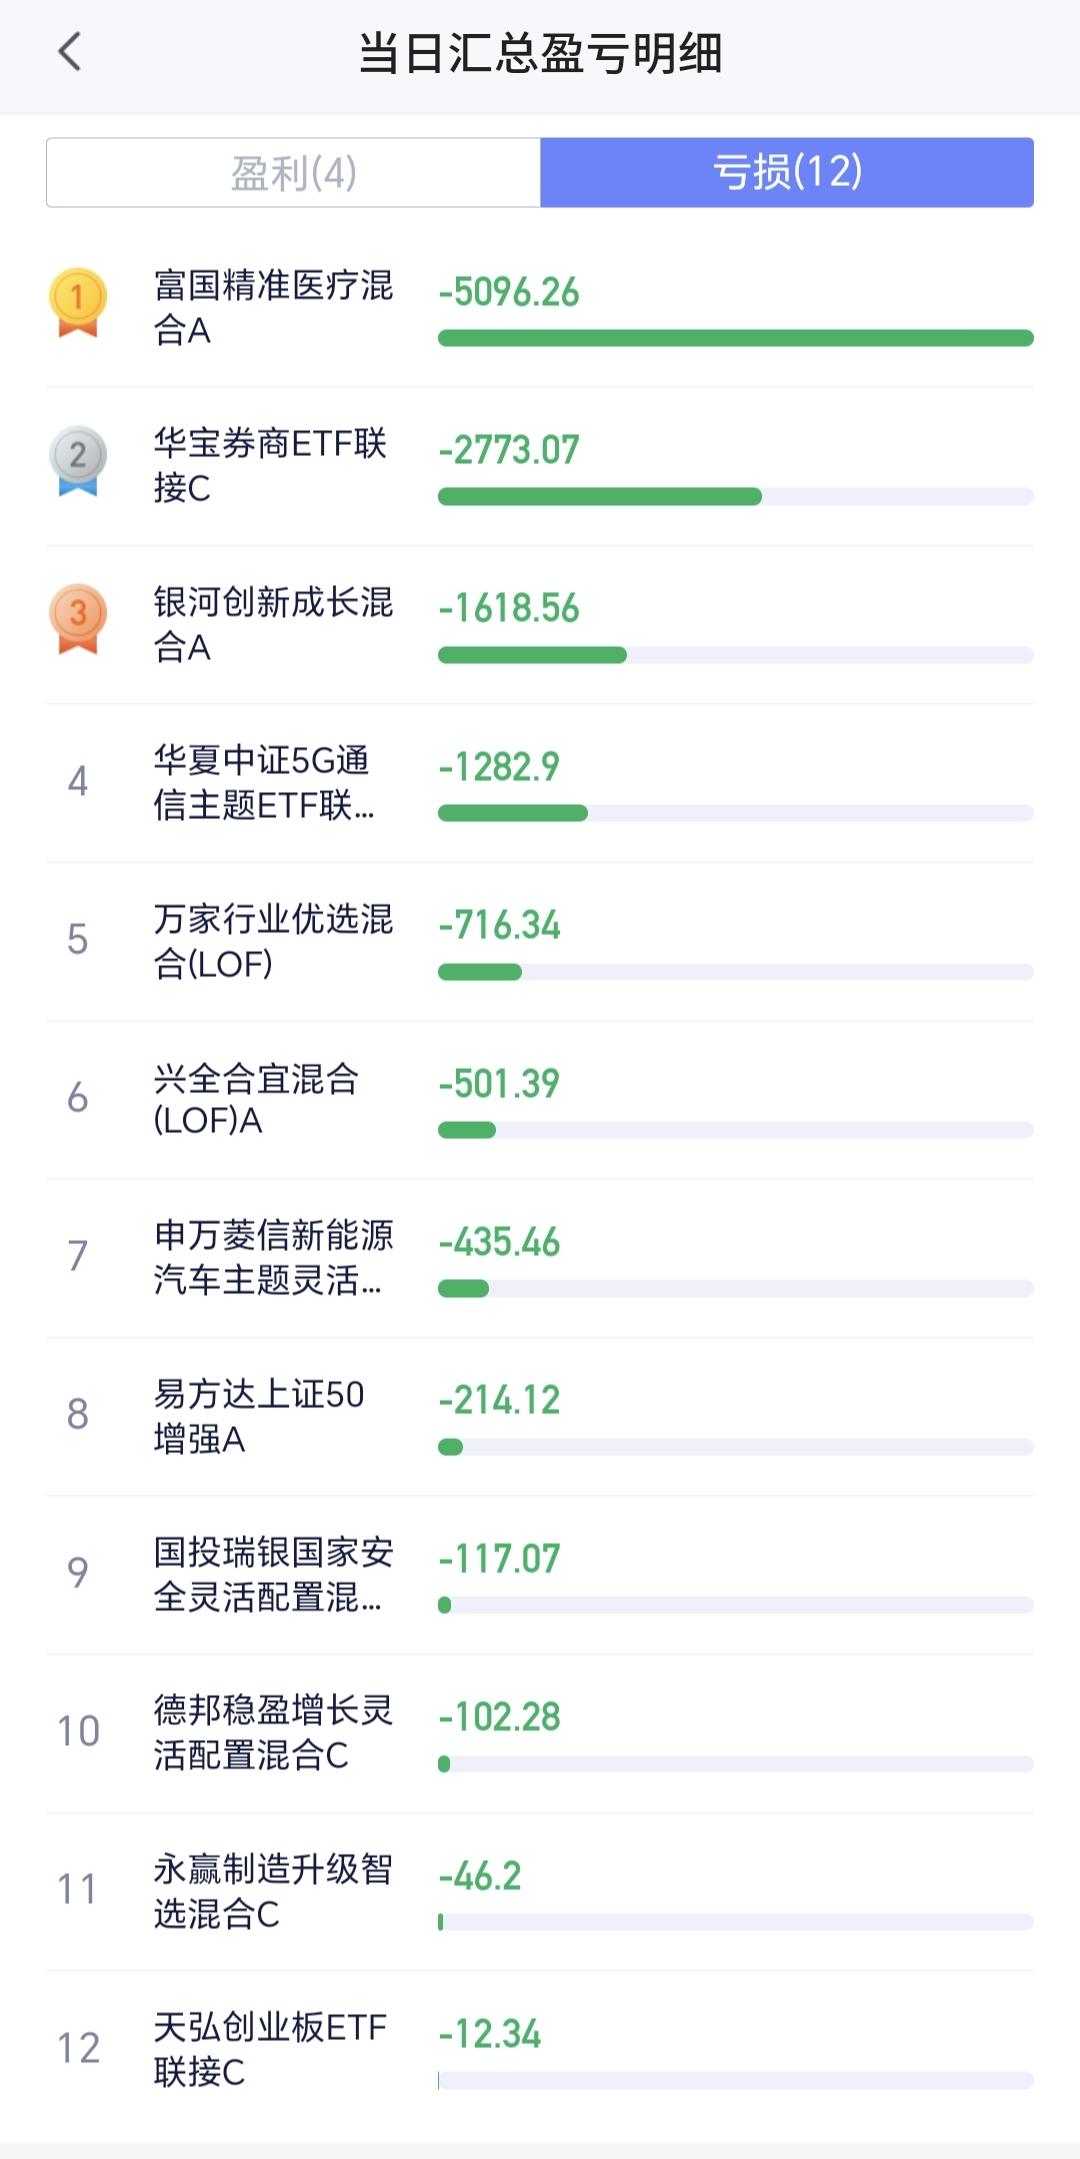The width and height of the screenshot is (1080, 2159).
Task: Open 兴全合宜混合(LOF)A entry
Action: pos(540,1100)
